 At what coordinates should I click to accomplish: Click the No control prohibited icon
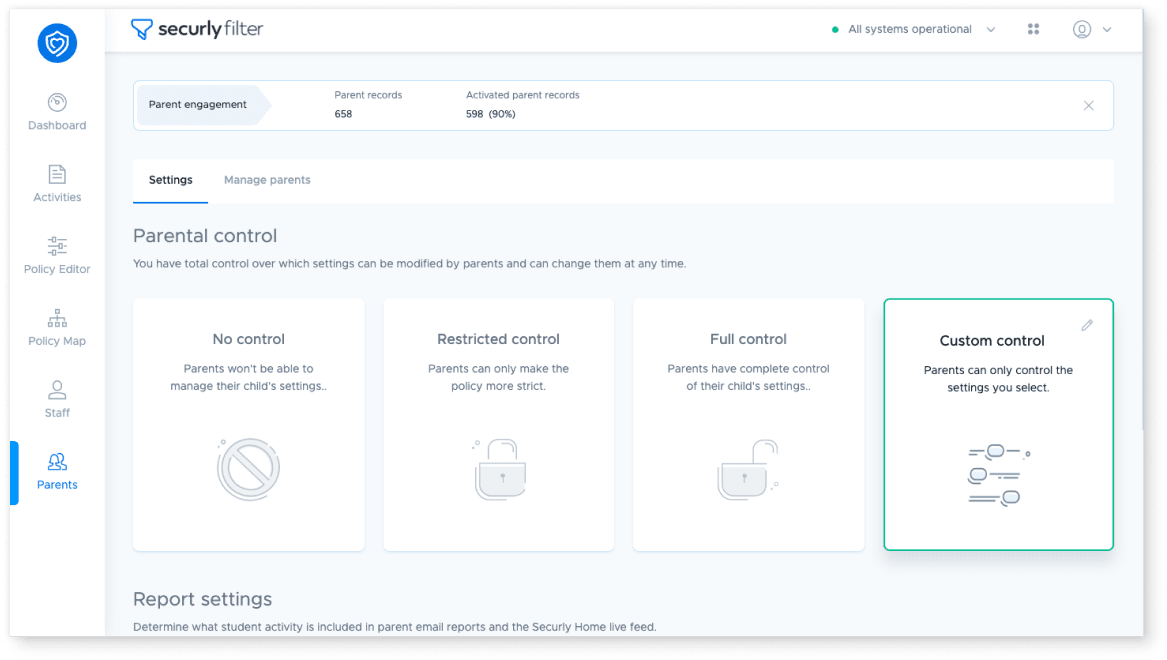tap(249, 469)
